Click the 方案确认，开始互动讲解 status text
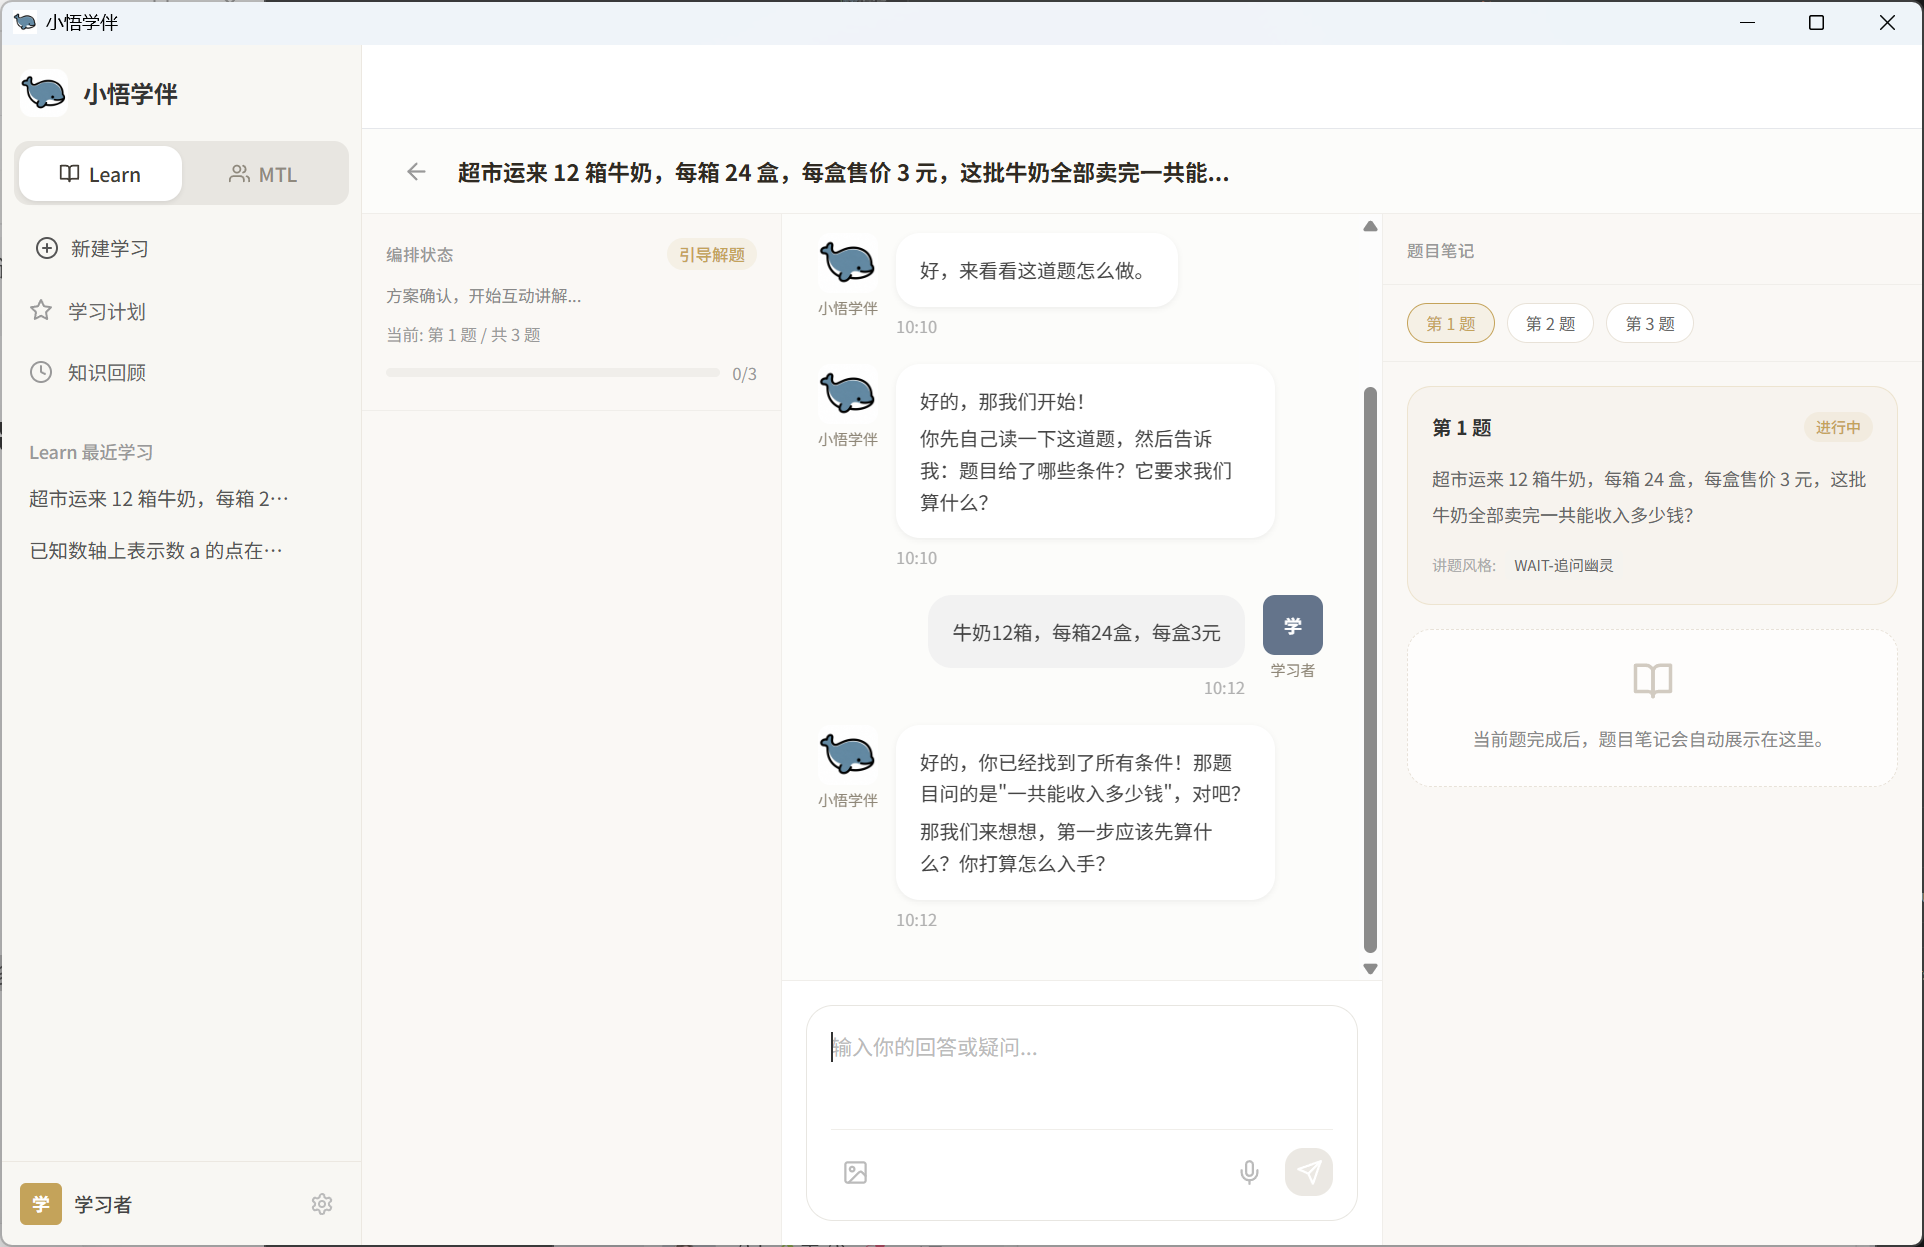 tap(483, 296)
